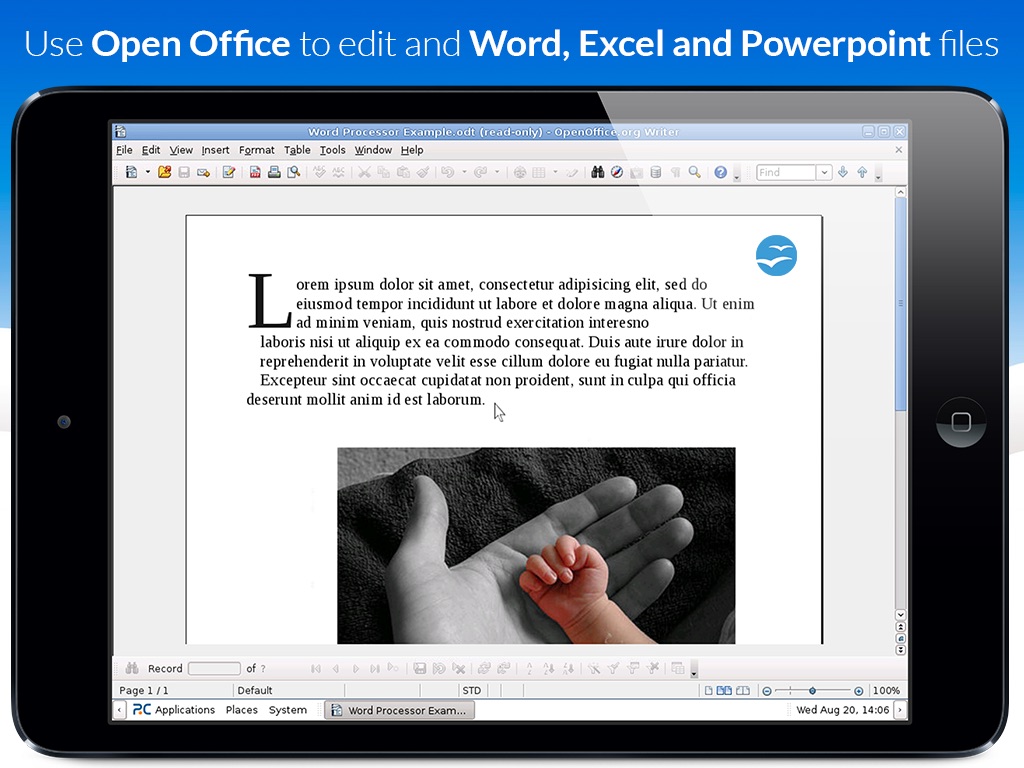
Task: Open the Tools menu
Action: 332,150
